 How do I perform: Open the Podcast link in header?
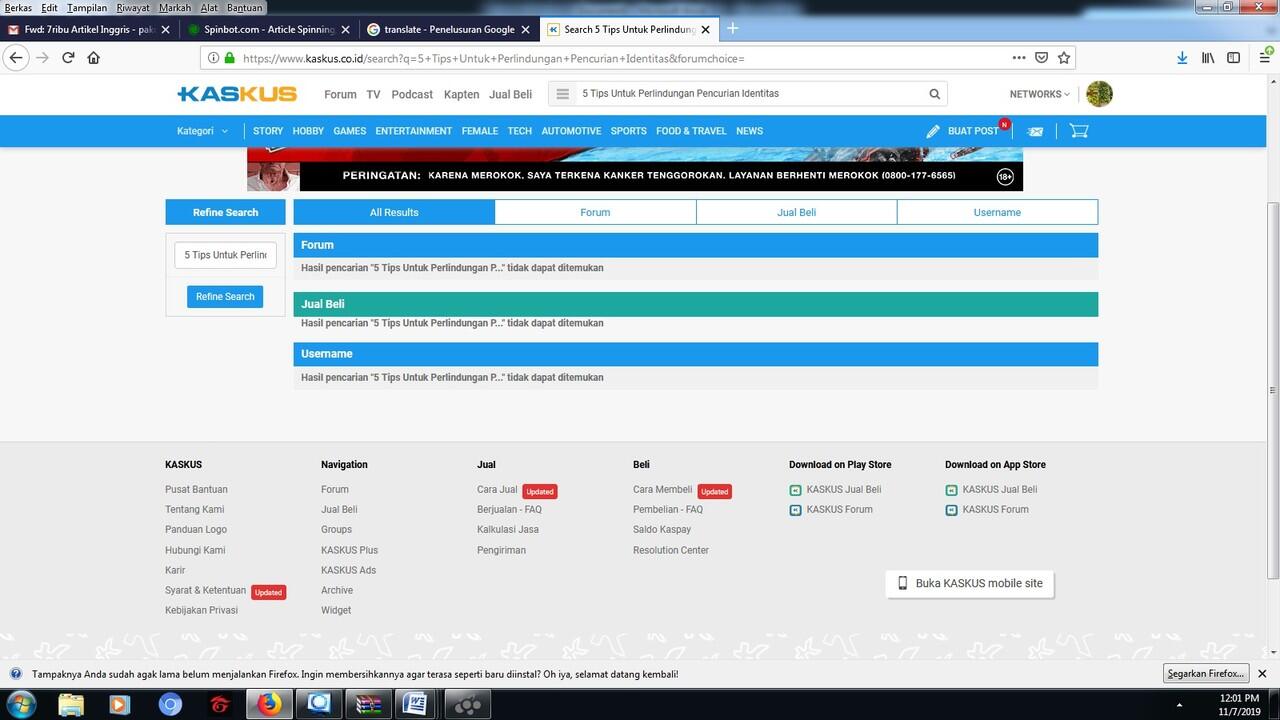tap(412, 94)
